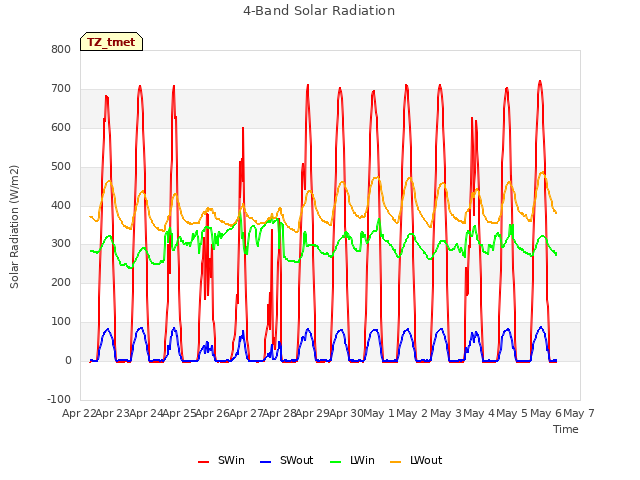Click the 700 y-axis tick label
640x480 pixels.
coord(61,89)
